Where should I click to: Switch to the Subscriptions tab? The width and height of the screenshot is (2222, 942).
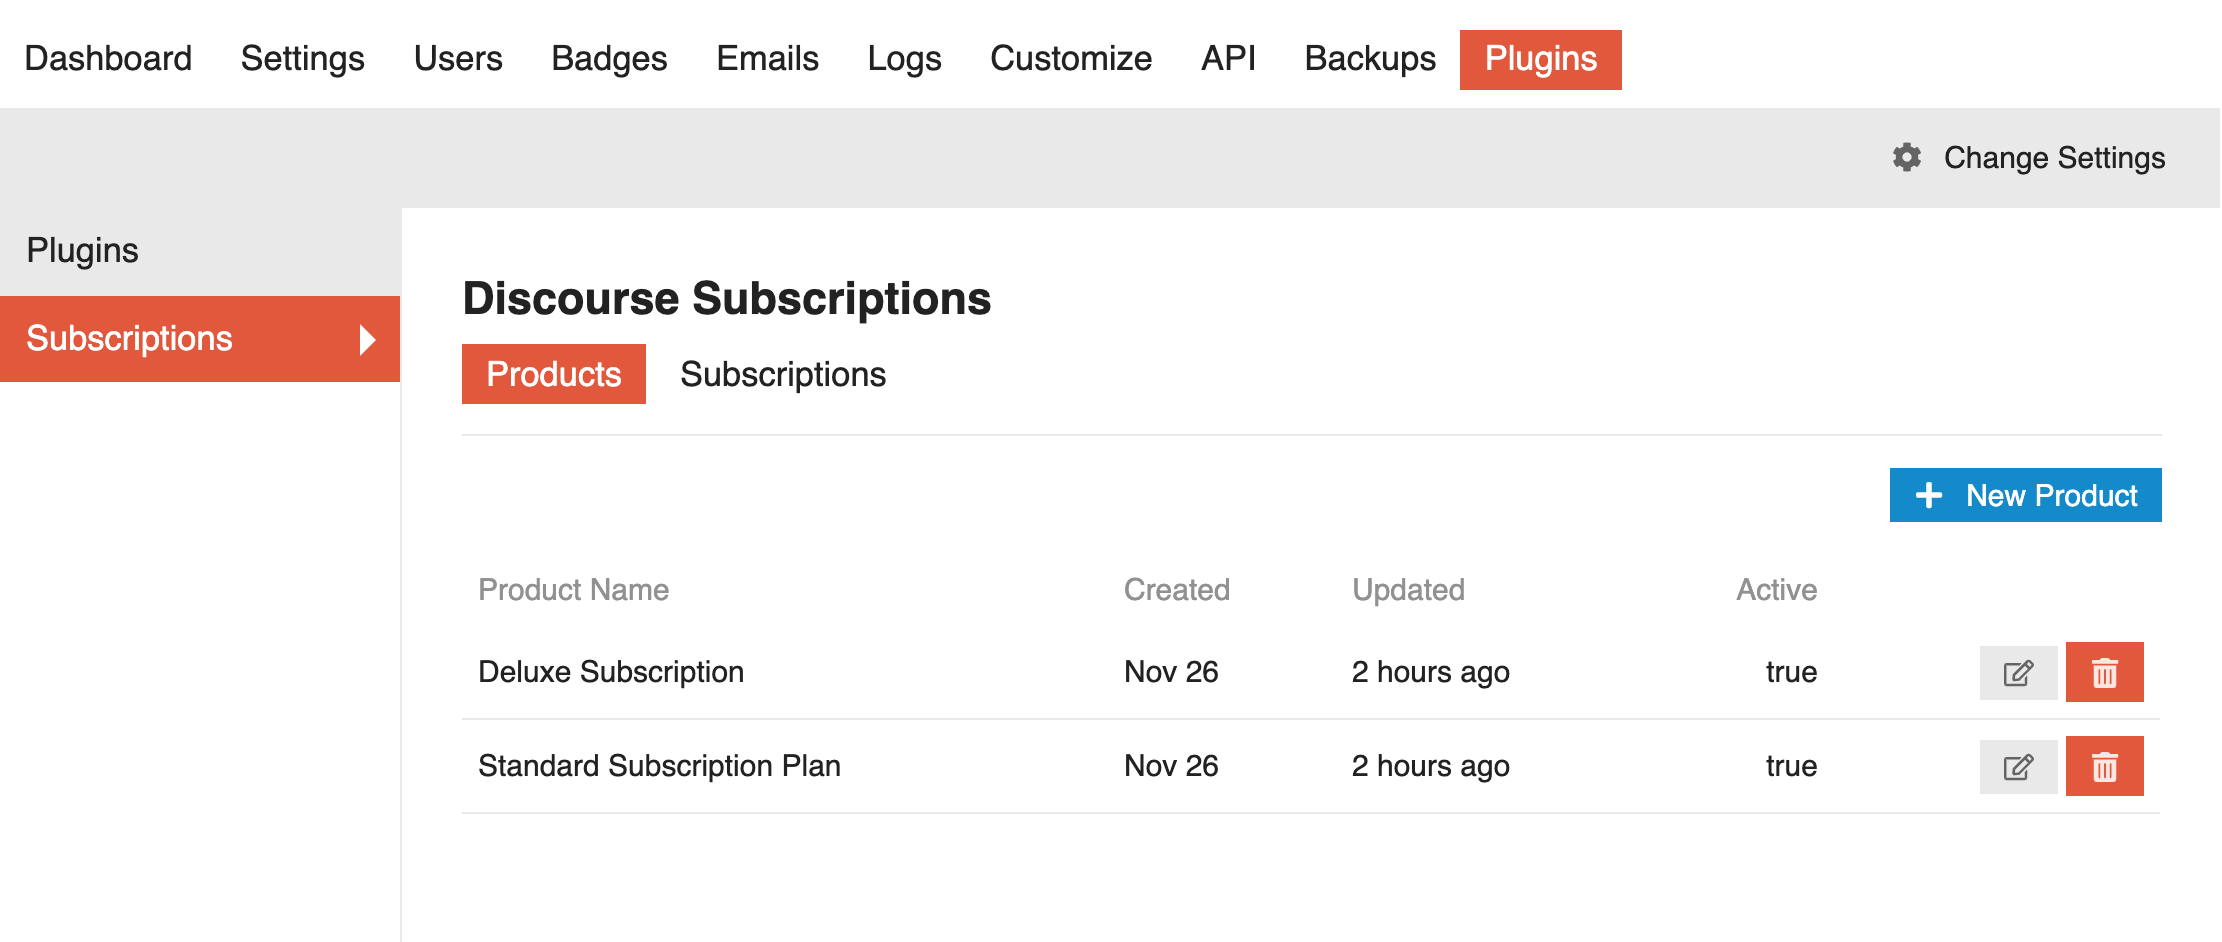783,374
